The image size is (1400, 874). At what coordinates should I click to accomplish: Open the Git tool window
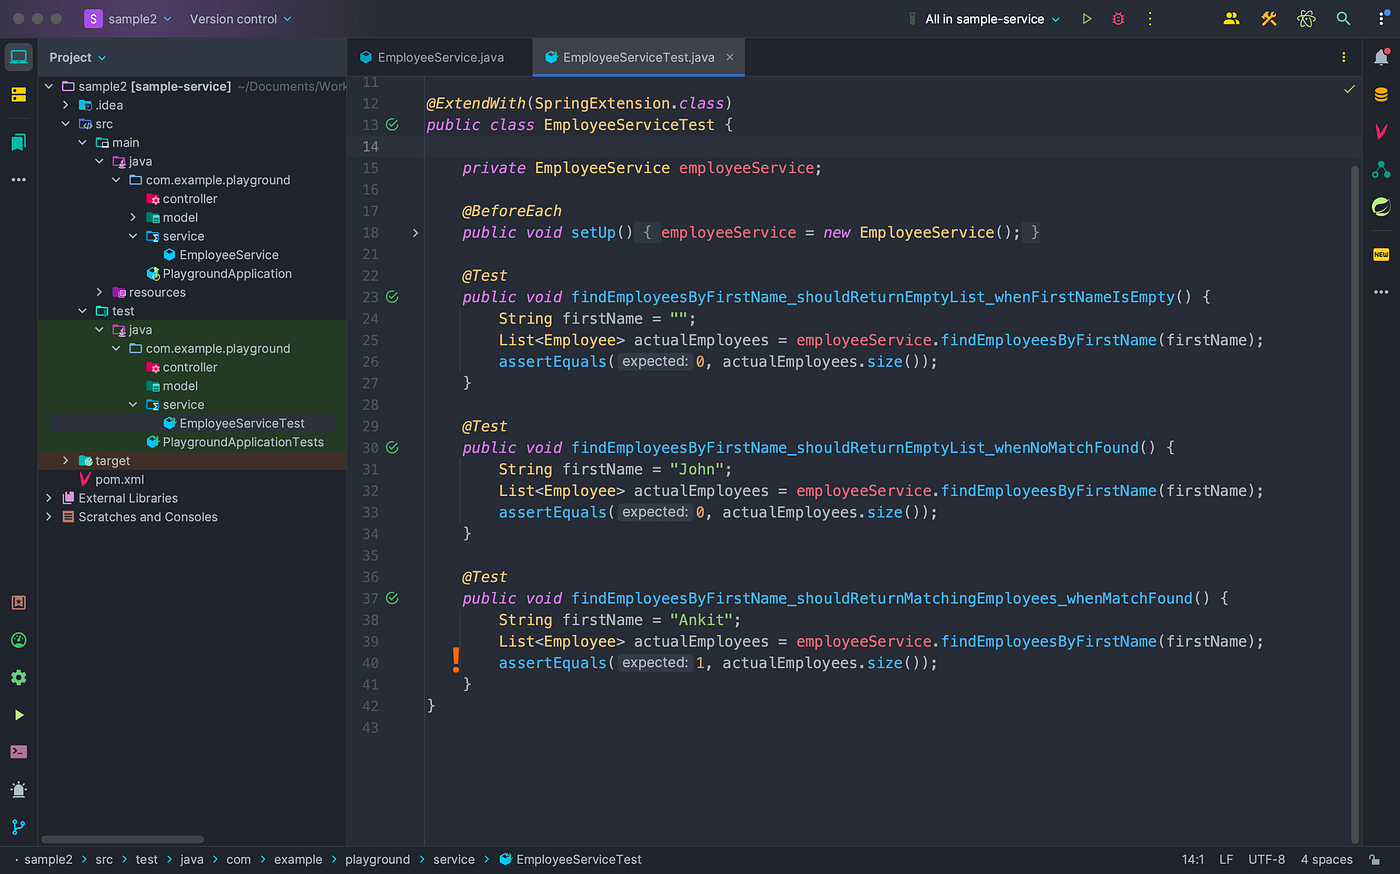(x=18, y=827)
